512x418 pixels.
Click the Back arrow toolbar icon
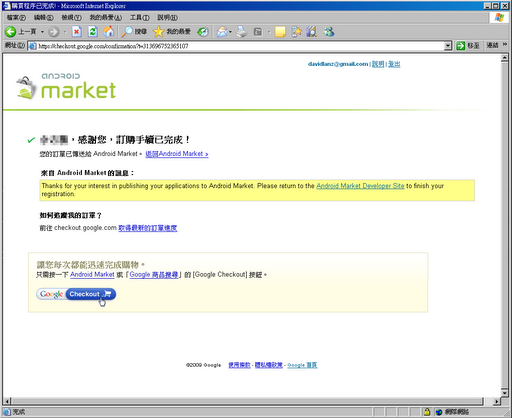10,32
